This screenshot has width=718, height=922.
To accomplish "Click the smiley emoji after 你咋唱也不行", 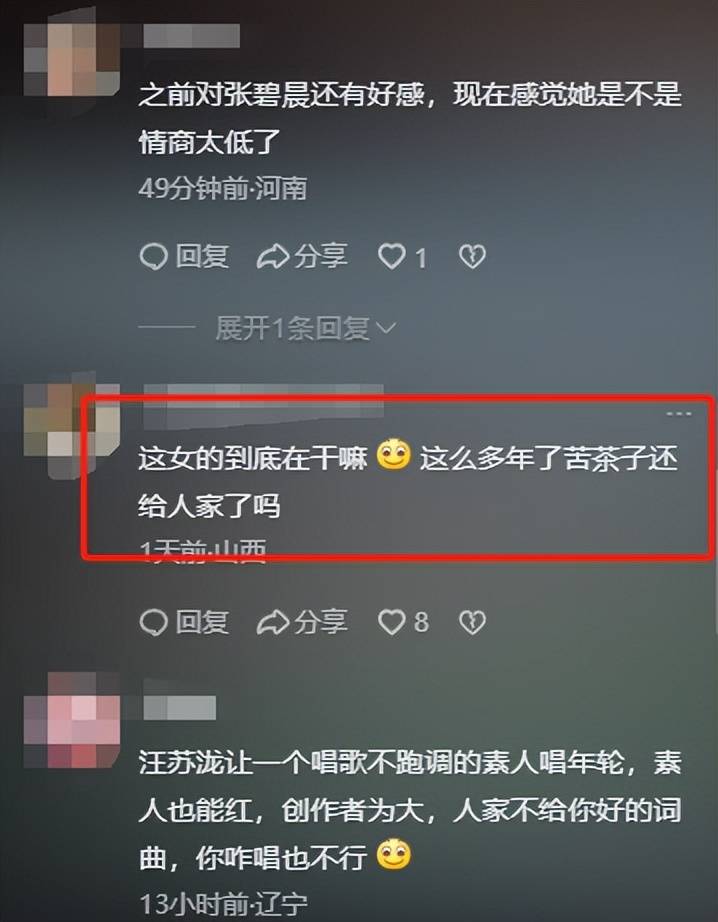I will coord(393,854).
